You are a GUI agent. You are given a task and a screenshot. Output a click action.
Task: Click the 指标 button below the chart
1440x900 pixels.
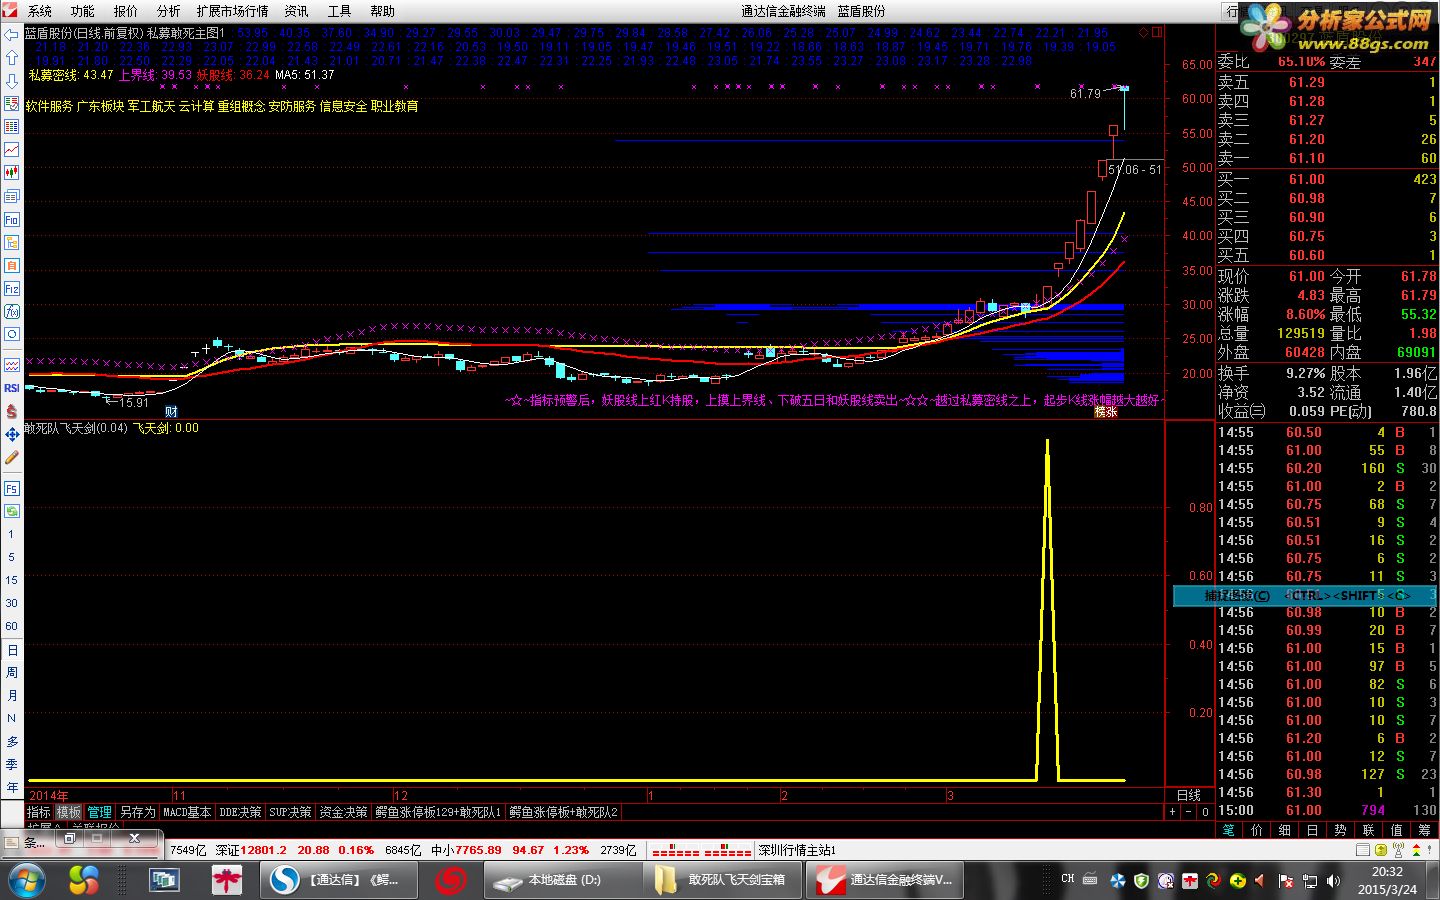(x=39, y=812)
